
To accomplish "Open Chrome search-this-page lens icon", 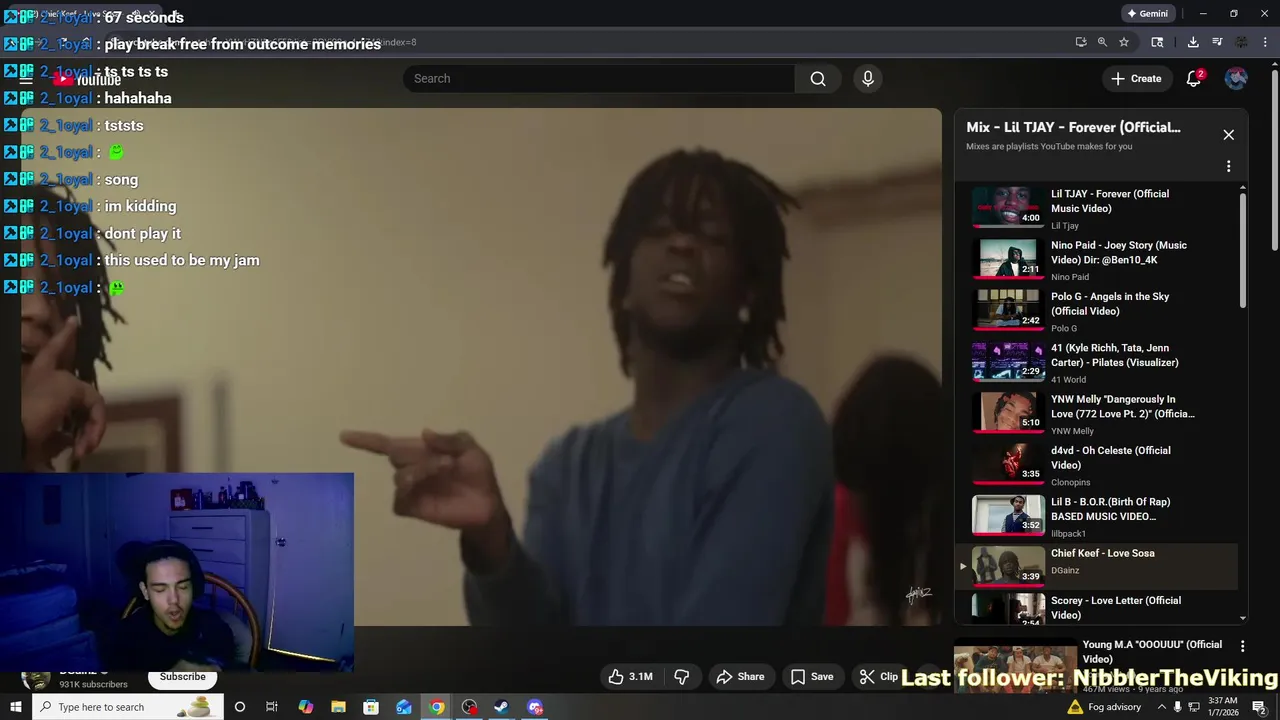I will pos(1157,42).
